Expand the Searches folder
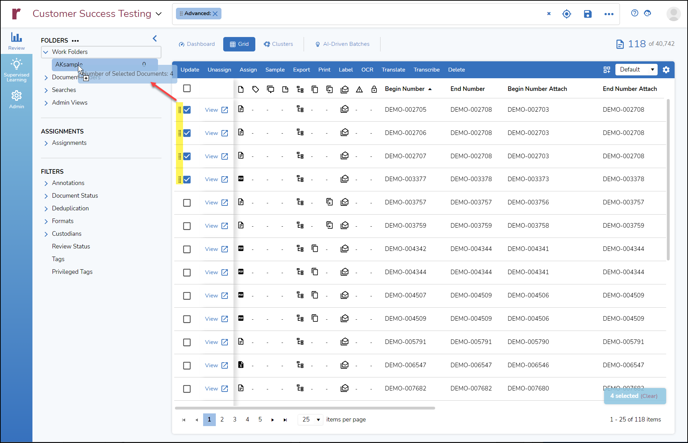688x443 pixels. pos(46,90)
